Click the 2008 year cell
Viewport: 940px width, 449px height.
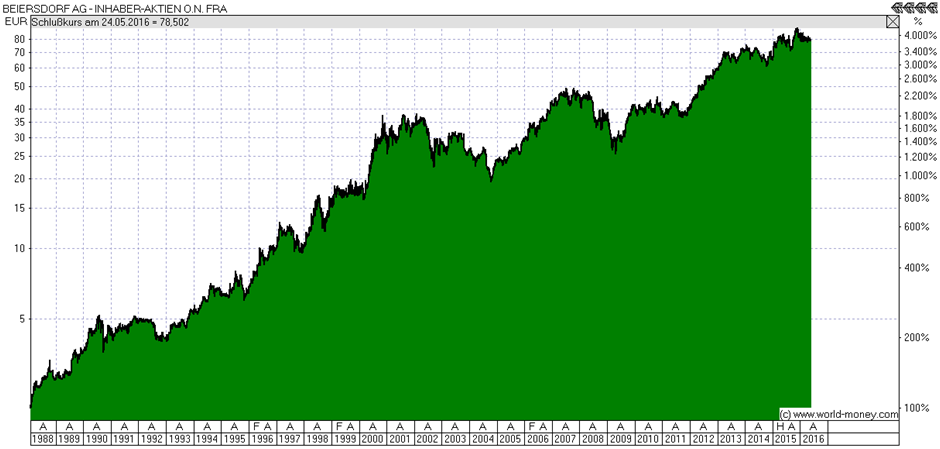(593, 439)
